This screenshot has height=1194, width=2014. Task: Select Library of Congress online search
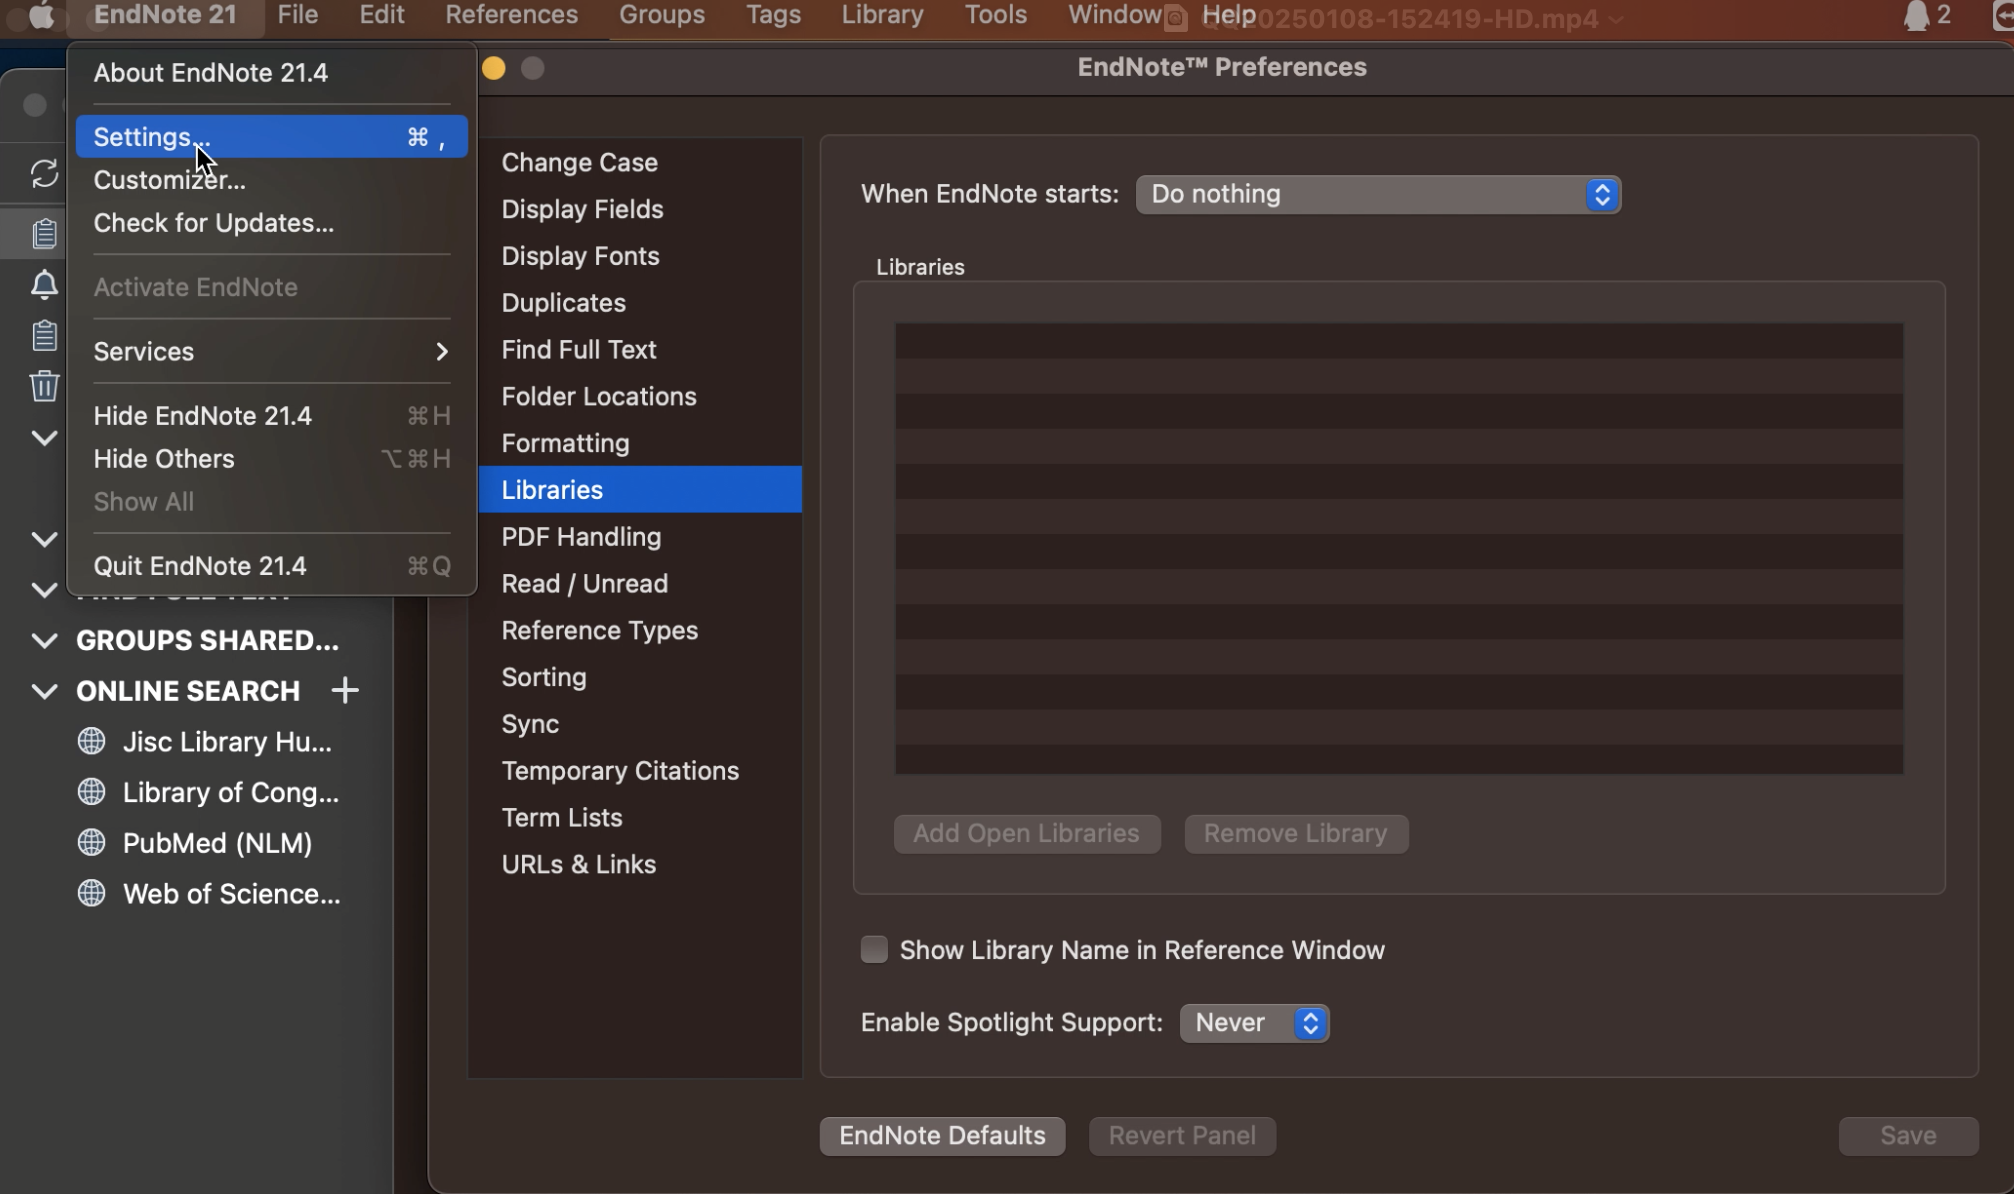click(x=231, y=792)
